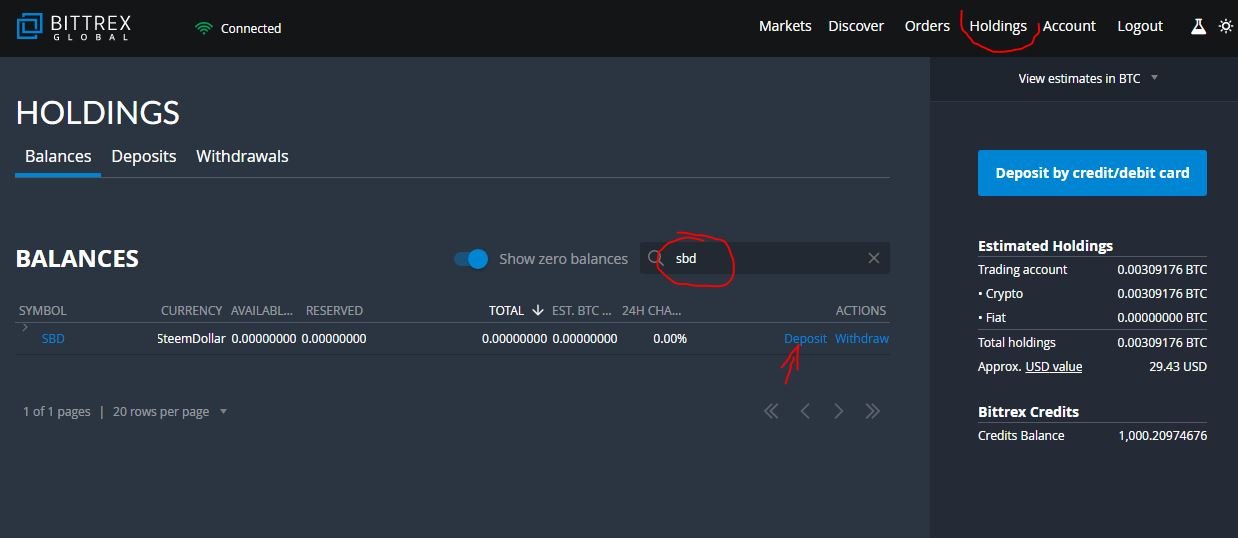Go to the next page arrow

pos(839,411)
